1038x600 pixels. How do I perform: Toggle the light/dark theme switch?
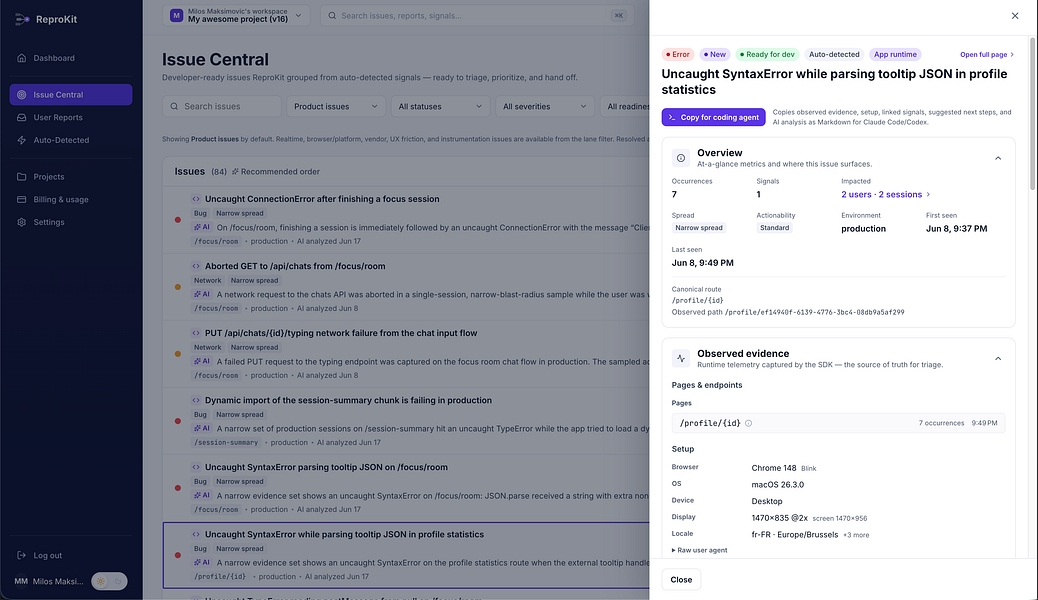pos(109,581)
